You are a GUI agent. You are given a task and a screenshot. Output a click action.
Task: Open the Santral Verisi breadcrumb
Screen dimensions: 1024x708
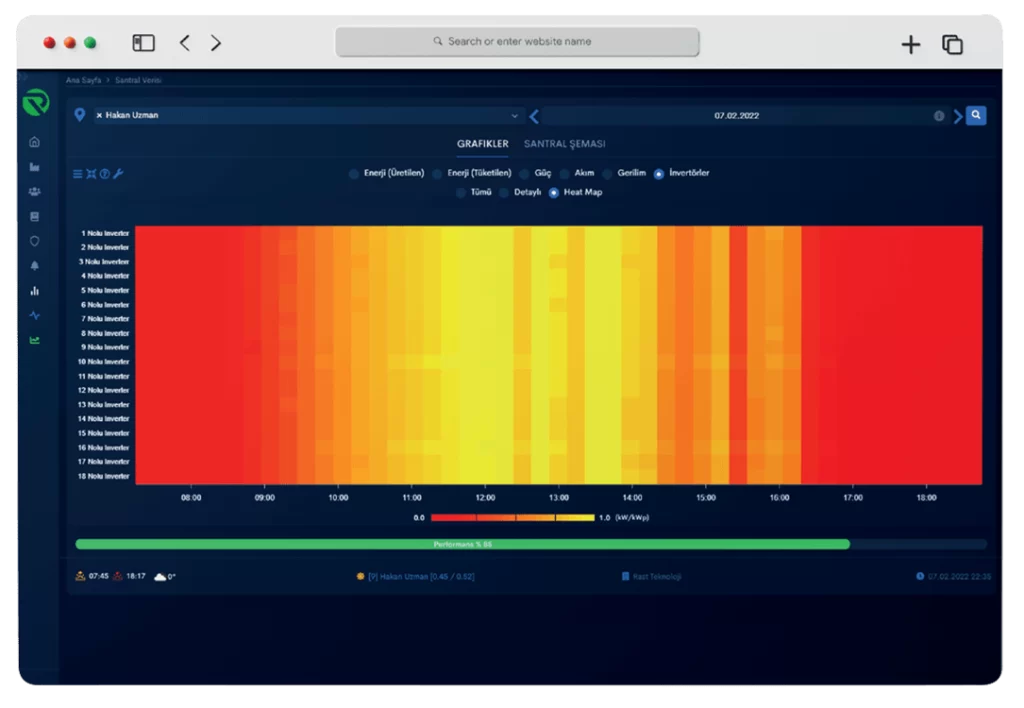pos(138,80)
